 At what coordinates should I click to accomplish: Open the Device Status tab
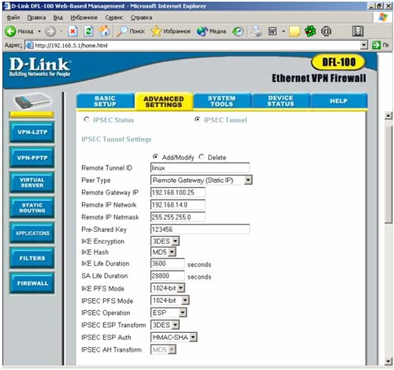click(x=281, y=101)
